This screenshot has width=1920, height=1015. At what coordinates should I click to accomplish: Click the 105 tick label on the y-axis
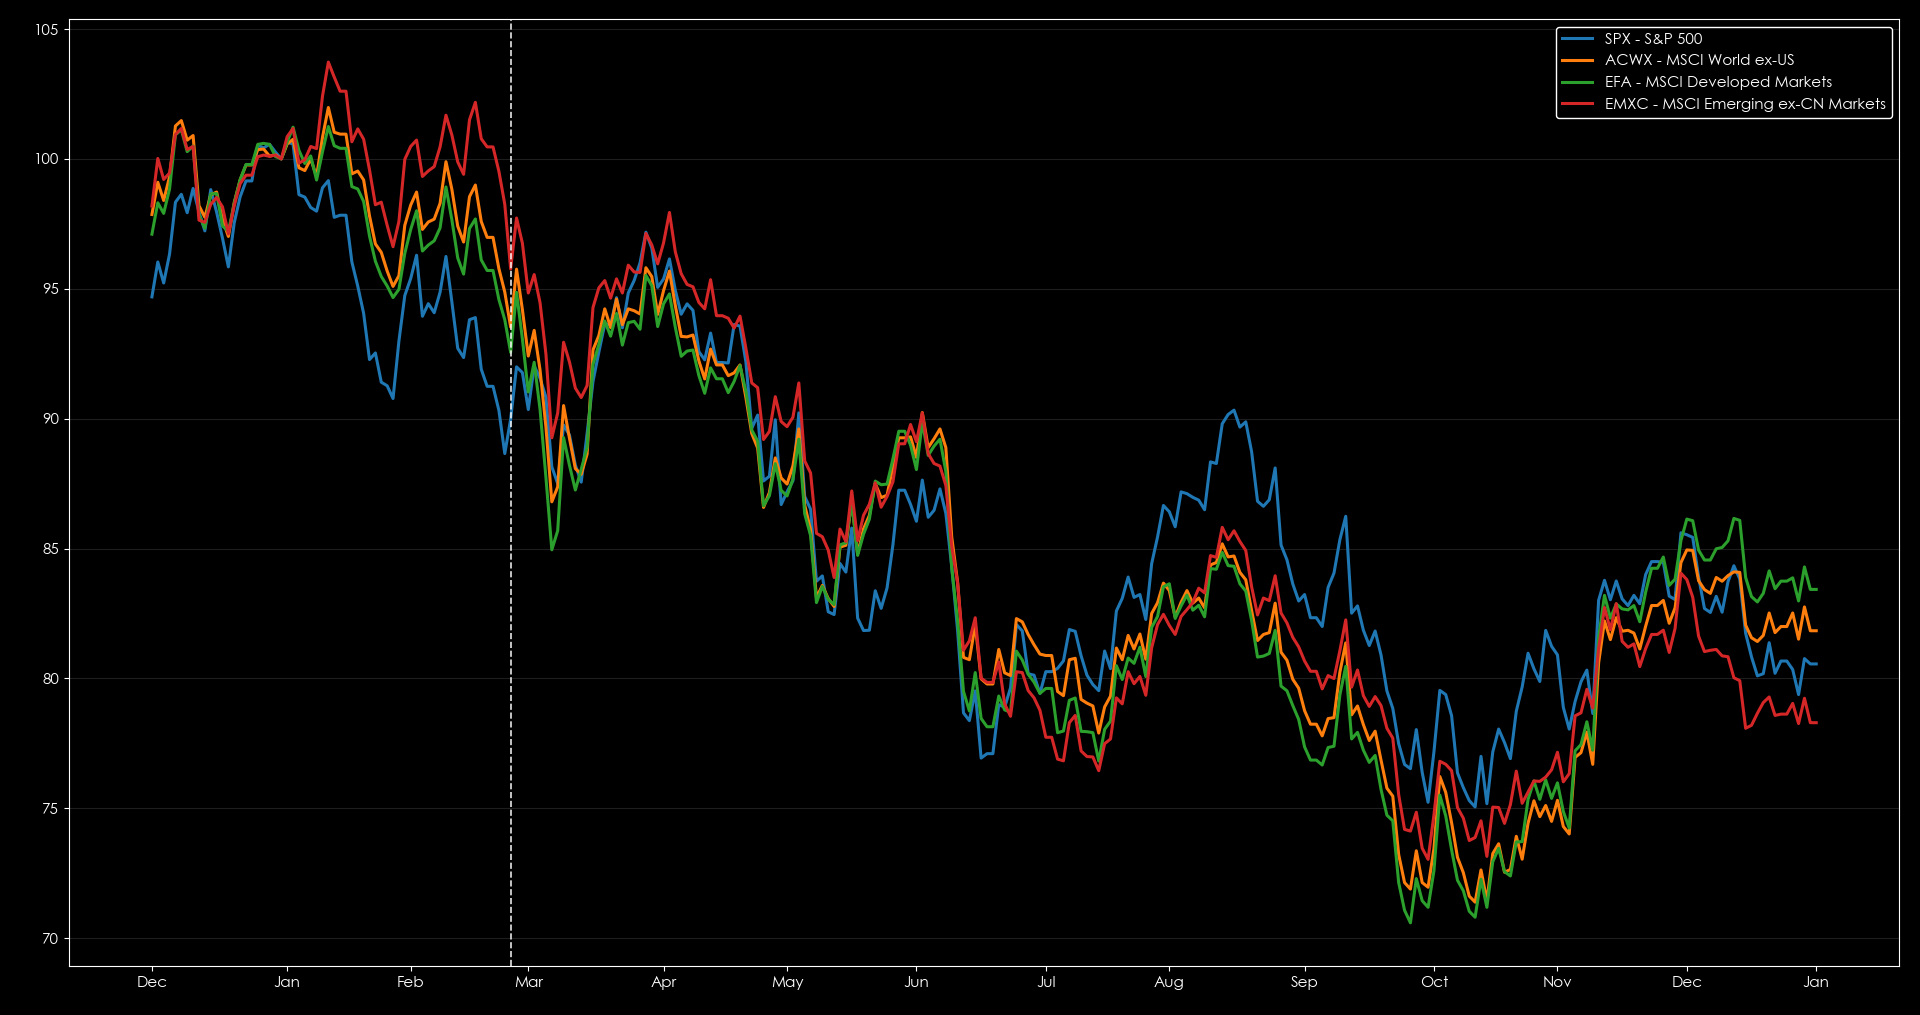[46, 30]
